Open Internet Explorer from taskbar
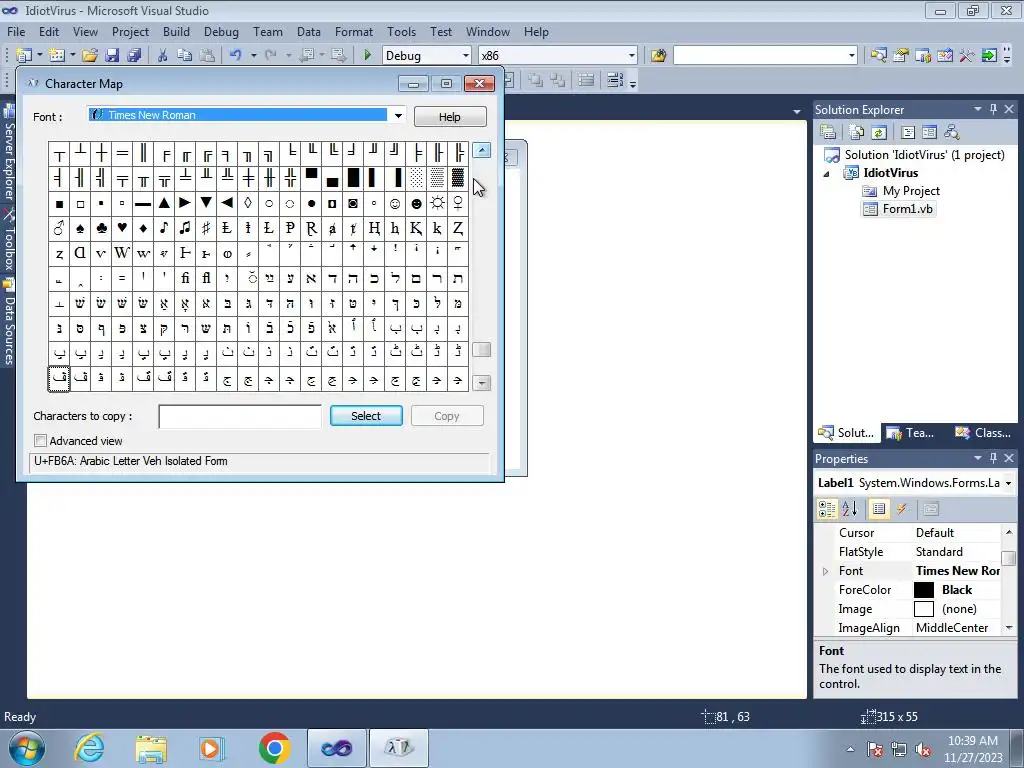The width and height of the screenshot is (1024, 768). [89, 748]
